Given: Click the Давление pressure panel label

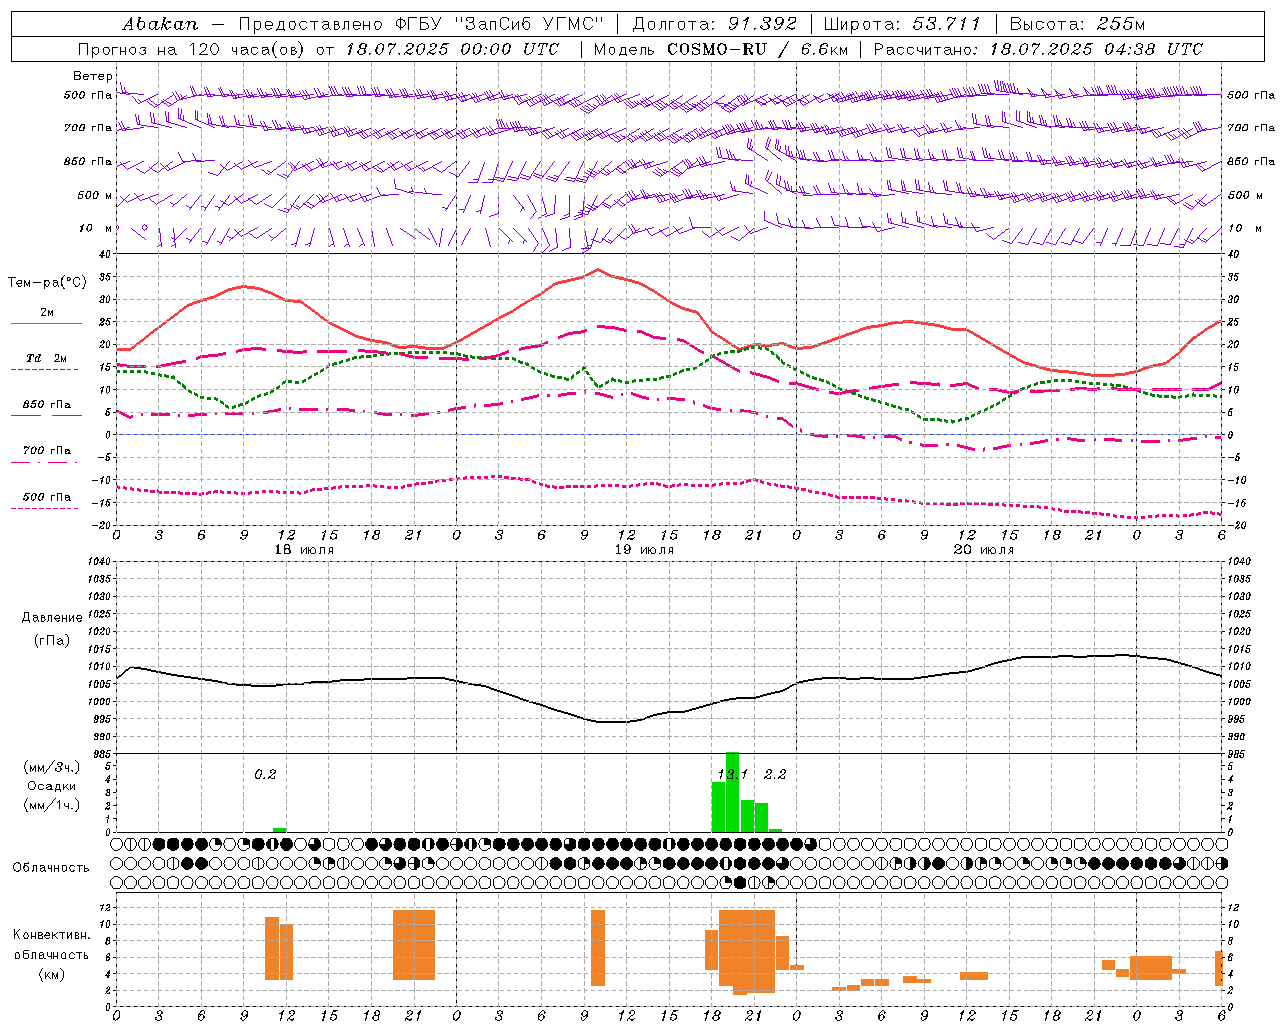Looking at the screenshot, I should click(52, 618).
